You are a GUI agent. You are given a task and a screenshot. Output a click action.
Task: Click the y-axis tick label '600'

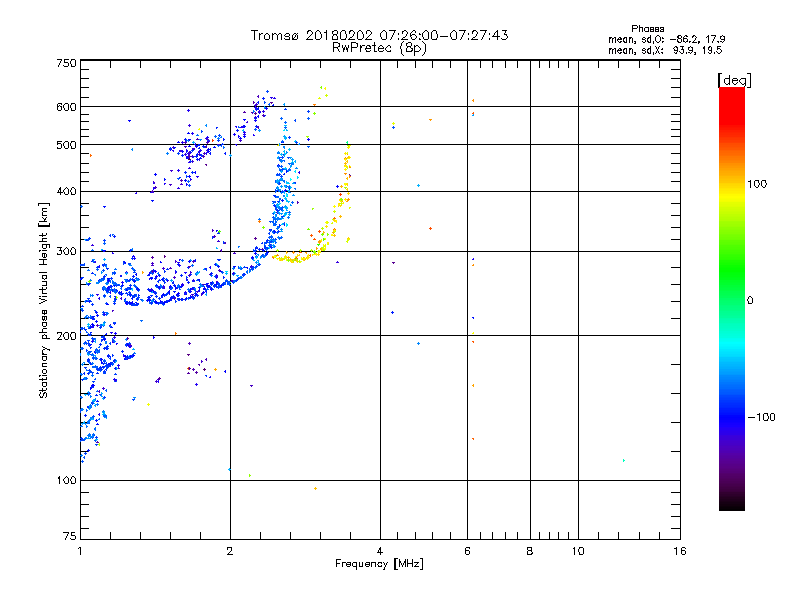[66, 107]
